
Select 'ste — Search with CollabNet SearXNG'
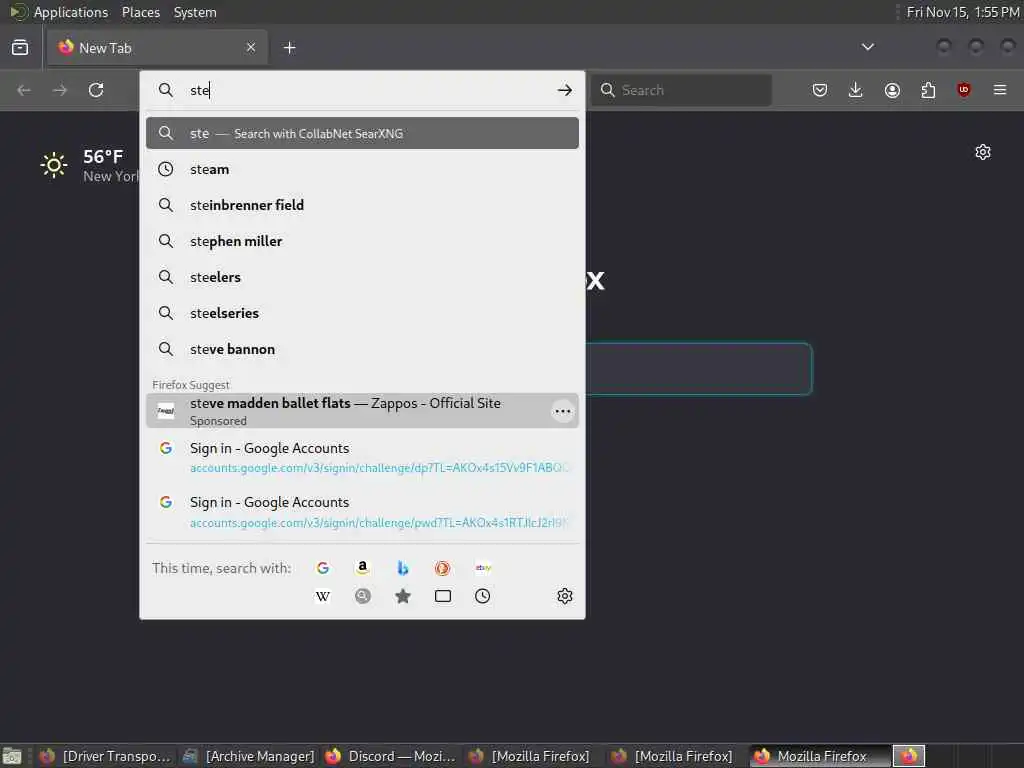[x=362, y=133]
